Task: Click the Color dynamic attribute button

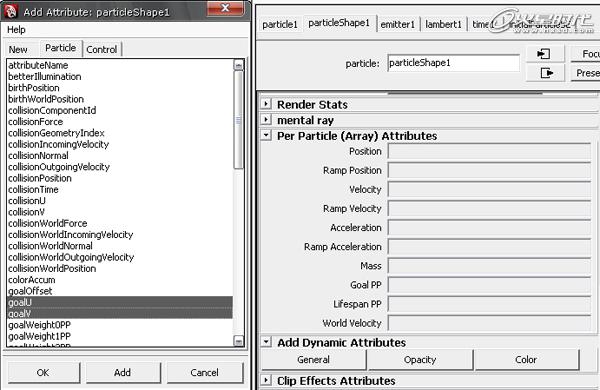Action: pos(526,360)
